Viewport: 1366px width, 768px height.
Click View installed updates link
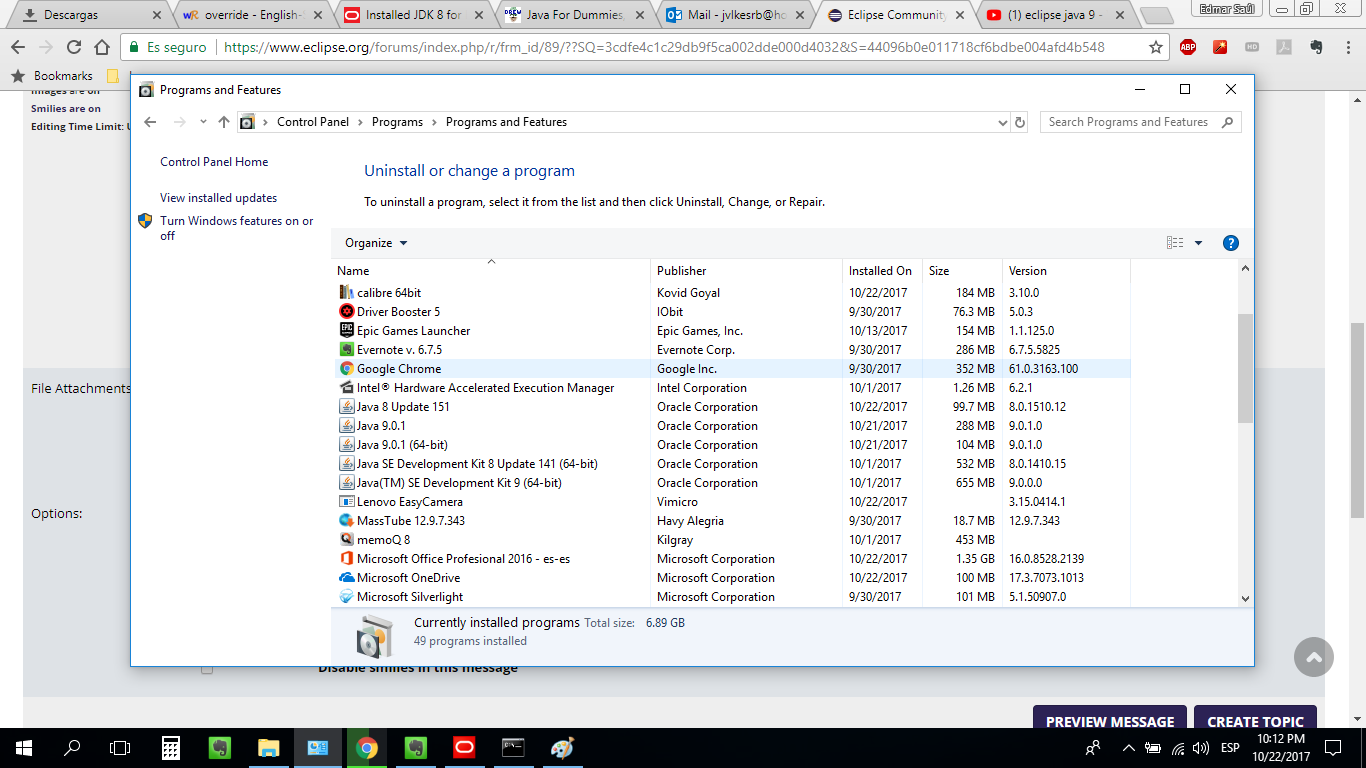tap(218, 198)
